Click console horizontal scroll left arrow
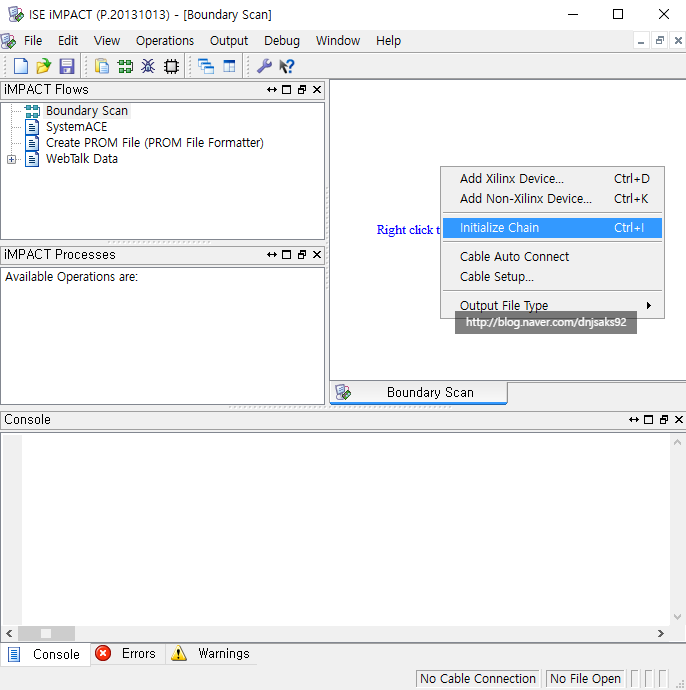 click(x=9, y=634)
